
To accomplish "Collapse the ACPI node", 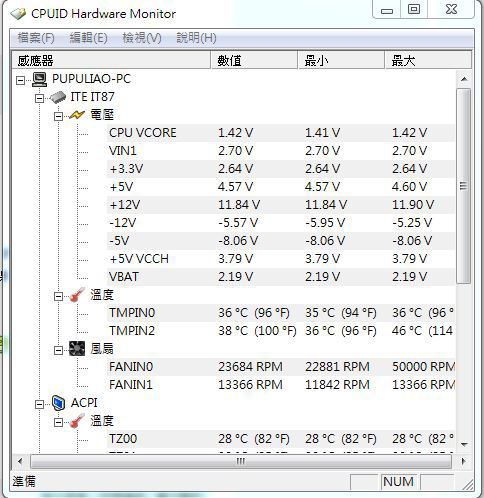I will pos(39,404).
